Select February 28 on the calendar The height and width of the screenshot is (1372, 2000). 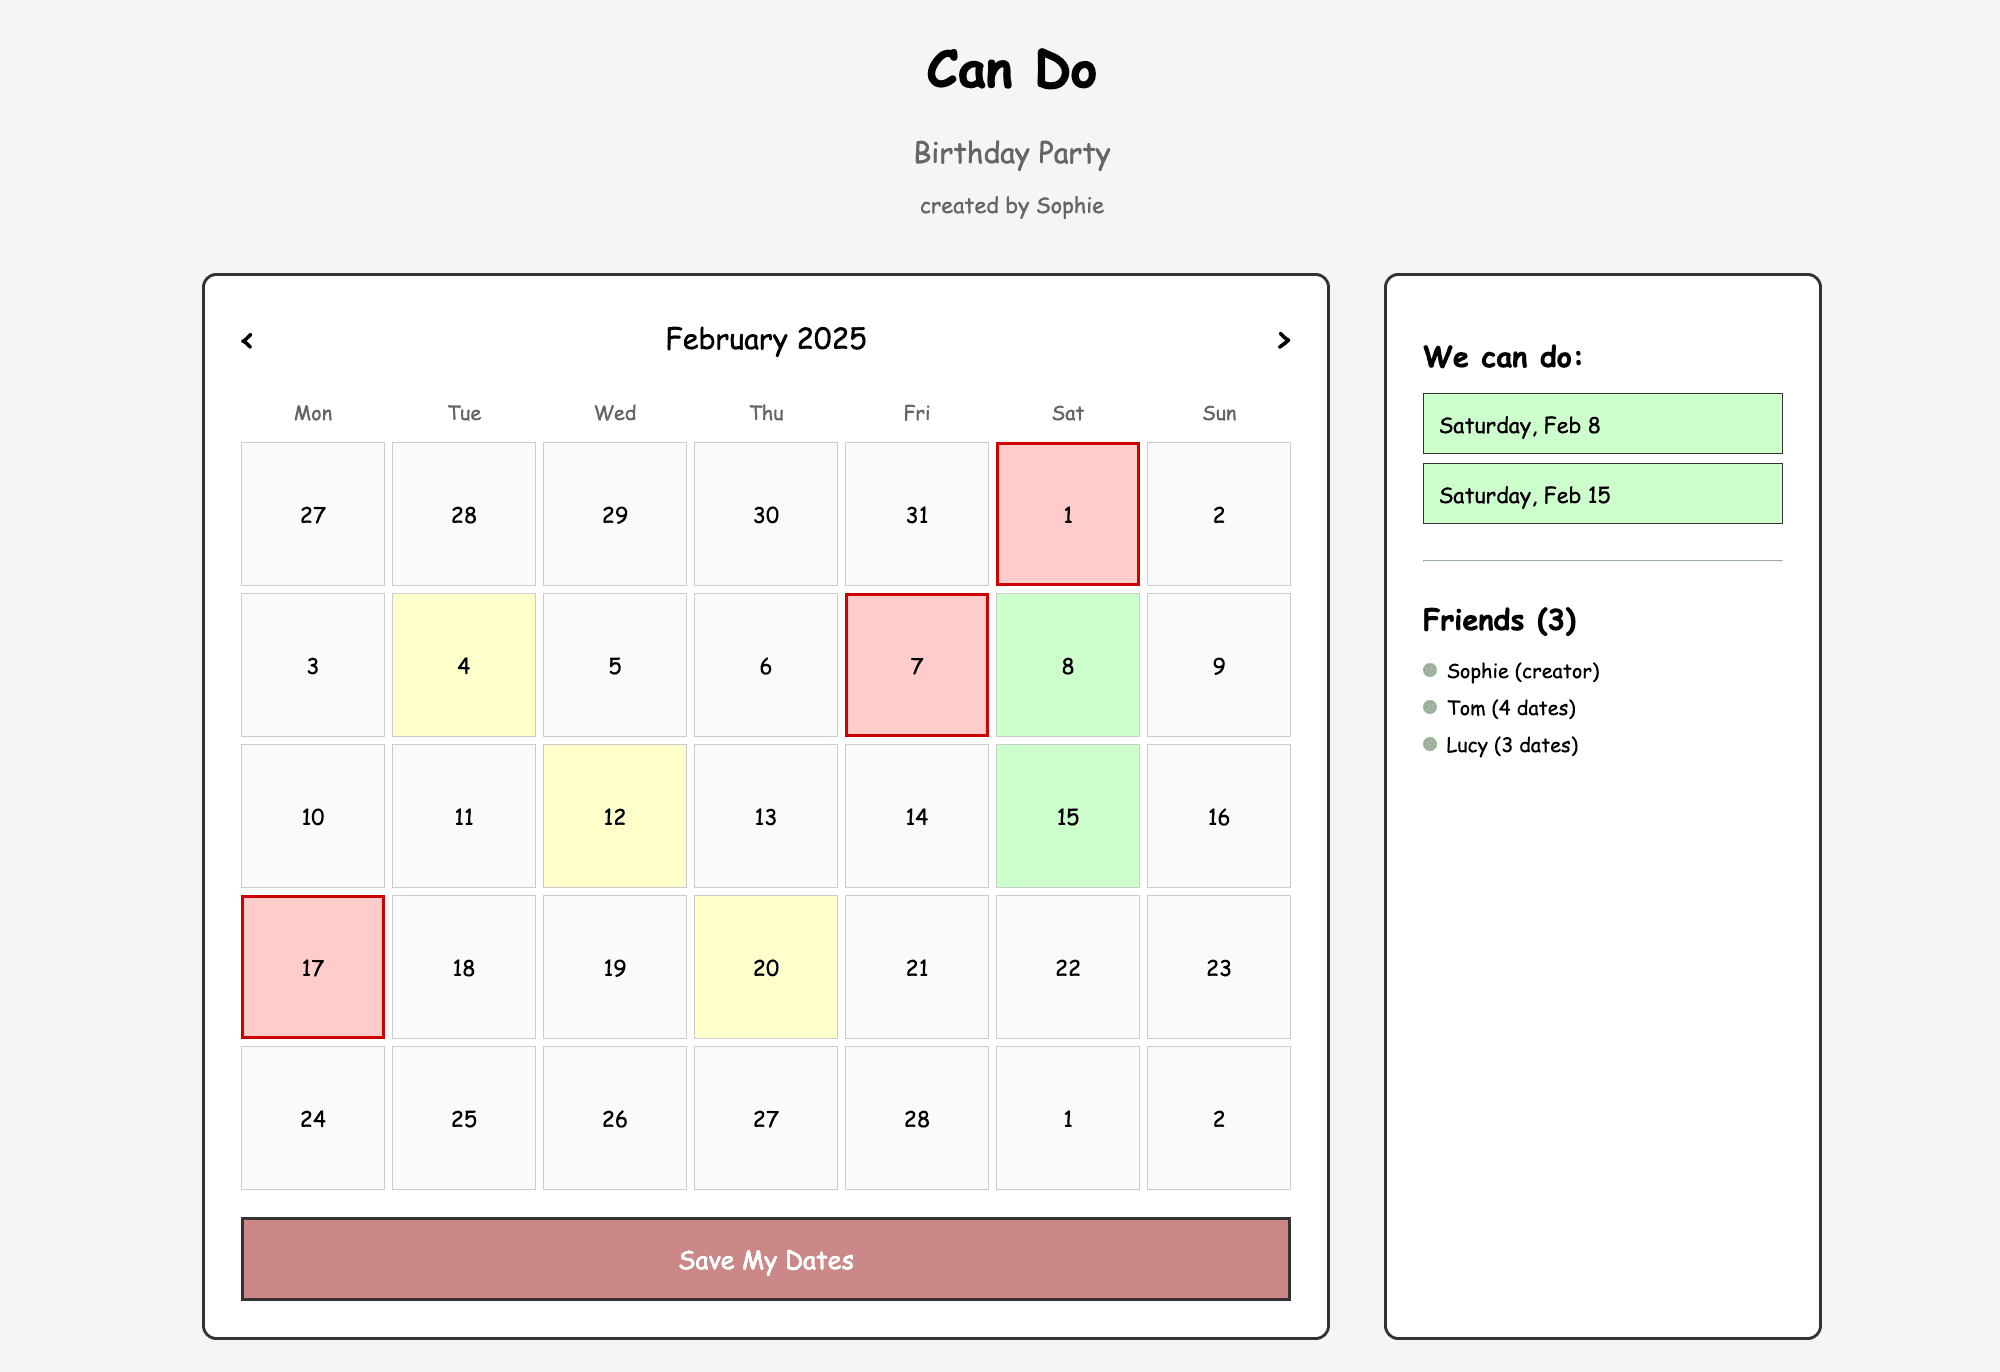[x=916, y=1118]
